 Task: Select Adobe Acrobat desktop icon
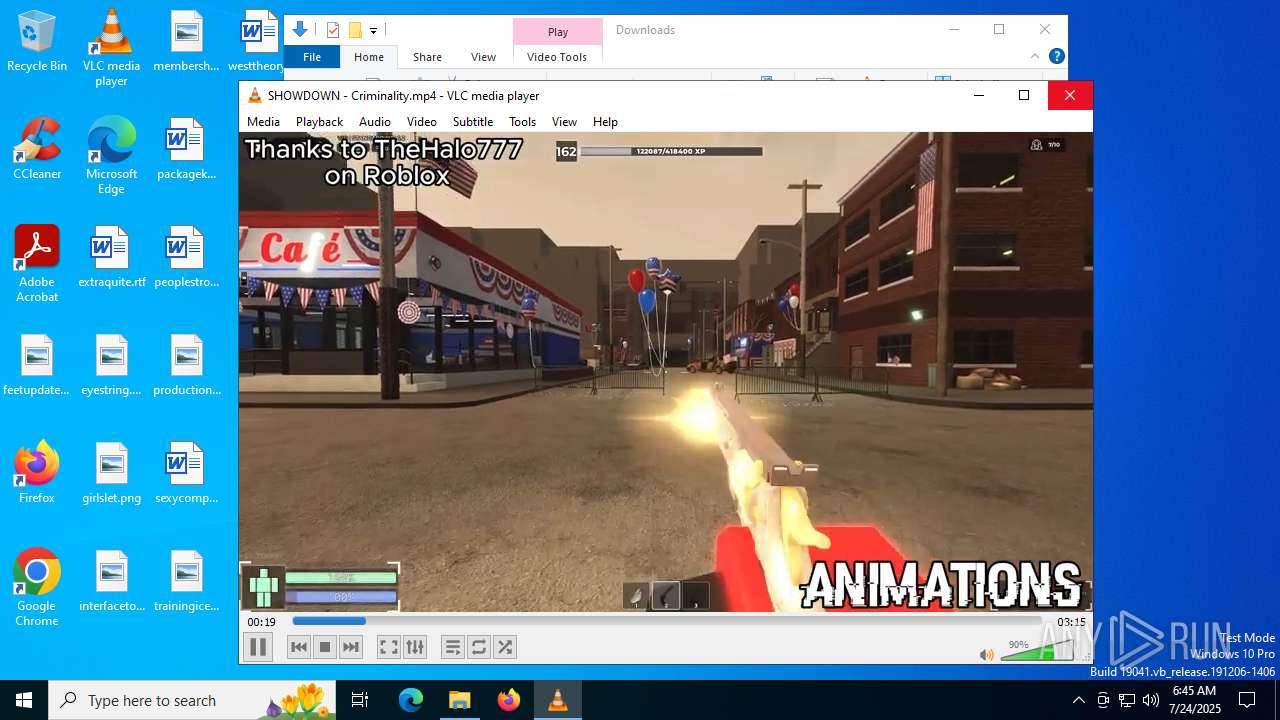tap(37, 264)
